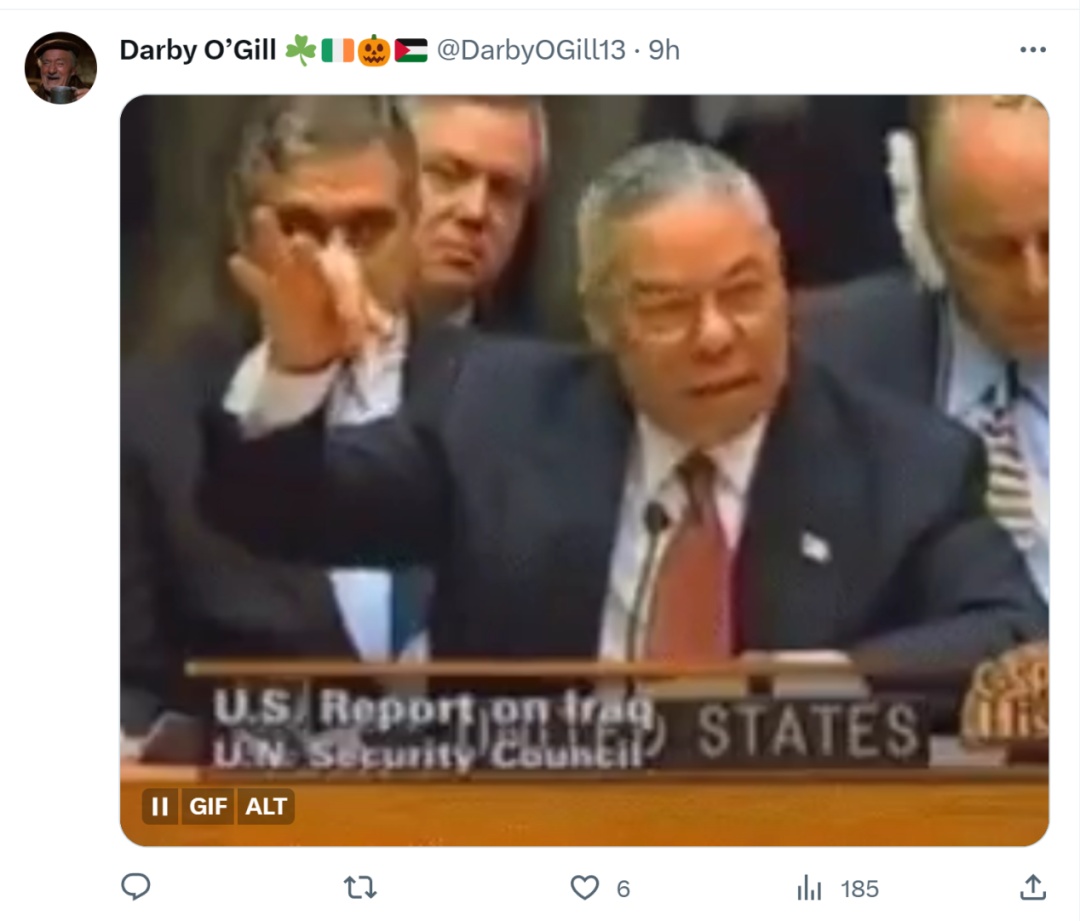Open the U.S. Report on Iraq GIF

(584, 470)
